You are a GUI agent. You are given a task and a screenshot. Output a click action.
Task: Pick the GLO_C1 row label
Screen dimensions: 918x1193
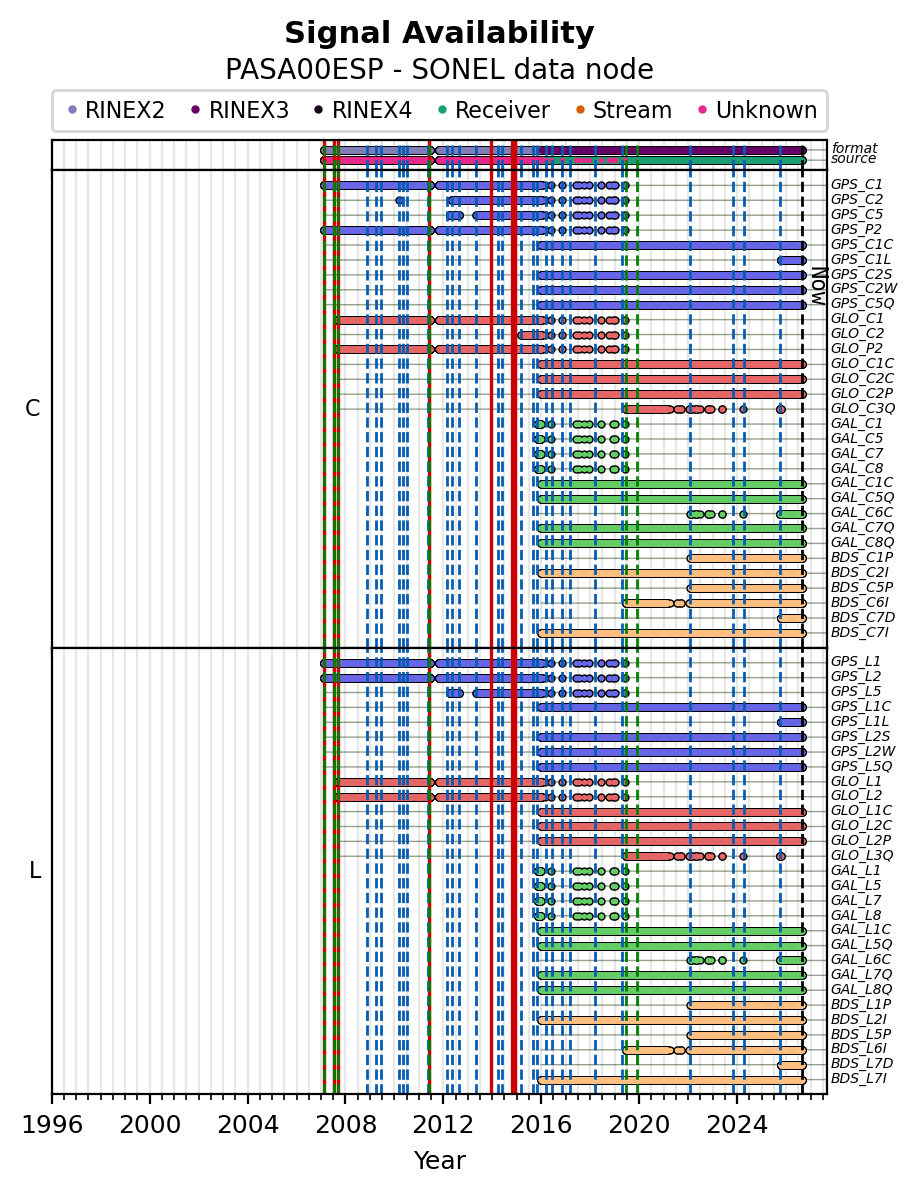857,319
